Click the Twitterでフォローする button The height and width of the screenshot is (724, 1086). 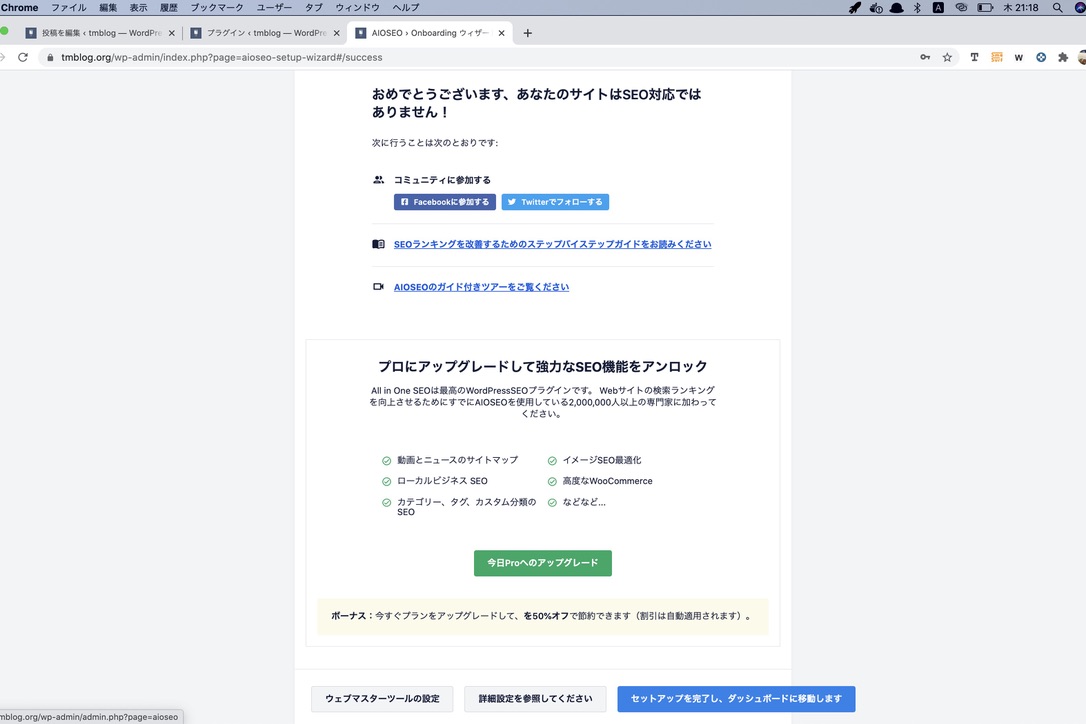[x=555, y=202]
